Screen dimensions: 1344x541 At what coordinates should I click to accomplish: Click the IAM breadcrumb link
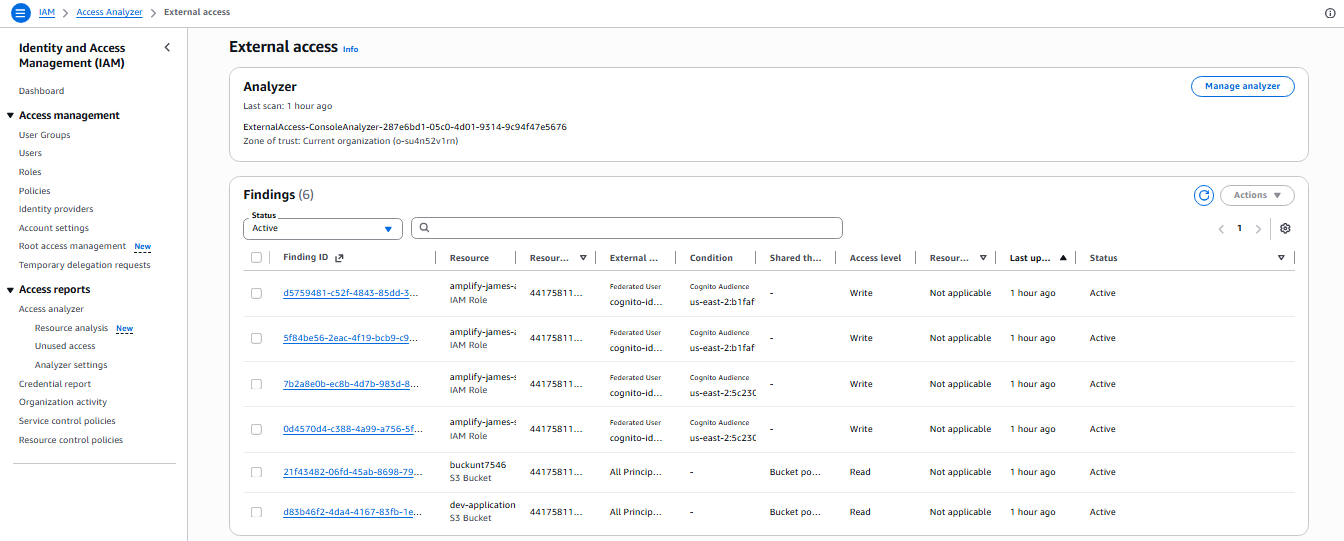pos(46,12)
